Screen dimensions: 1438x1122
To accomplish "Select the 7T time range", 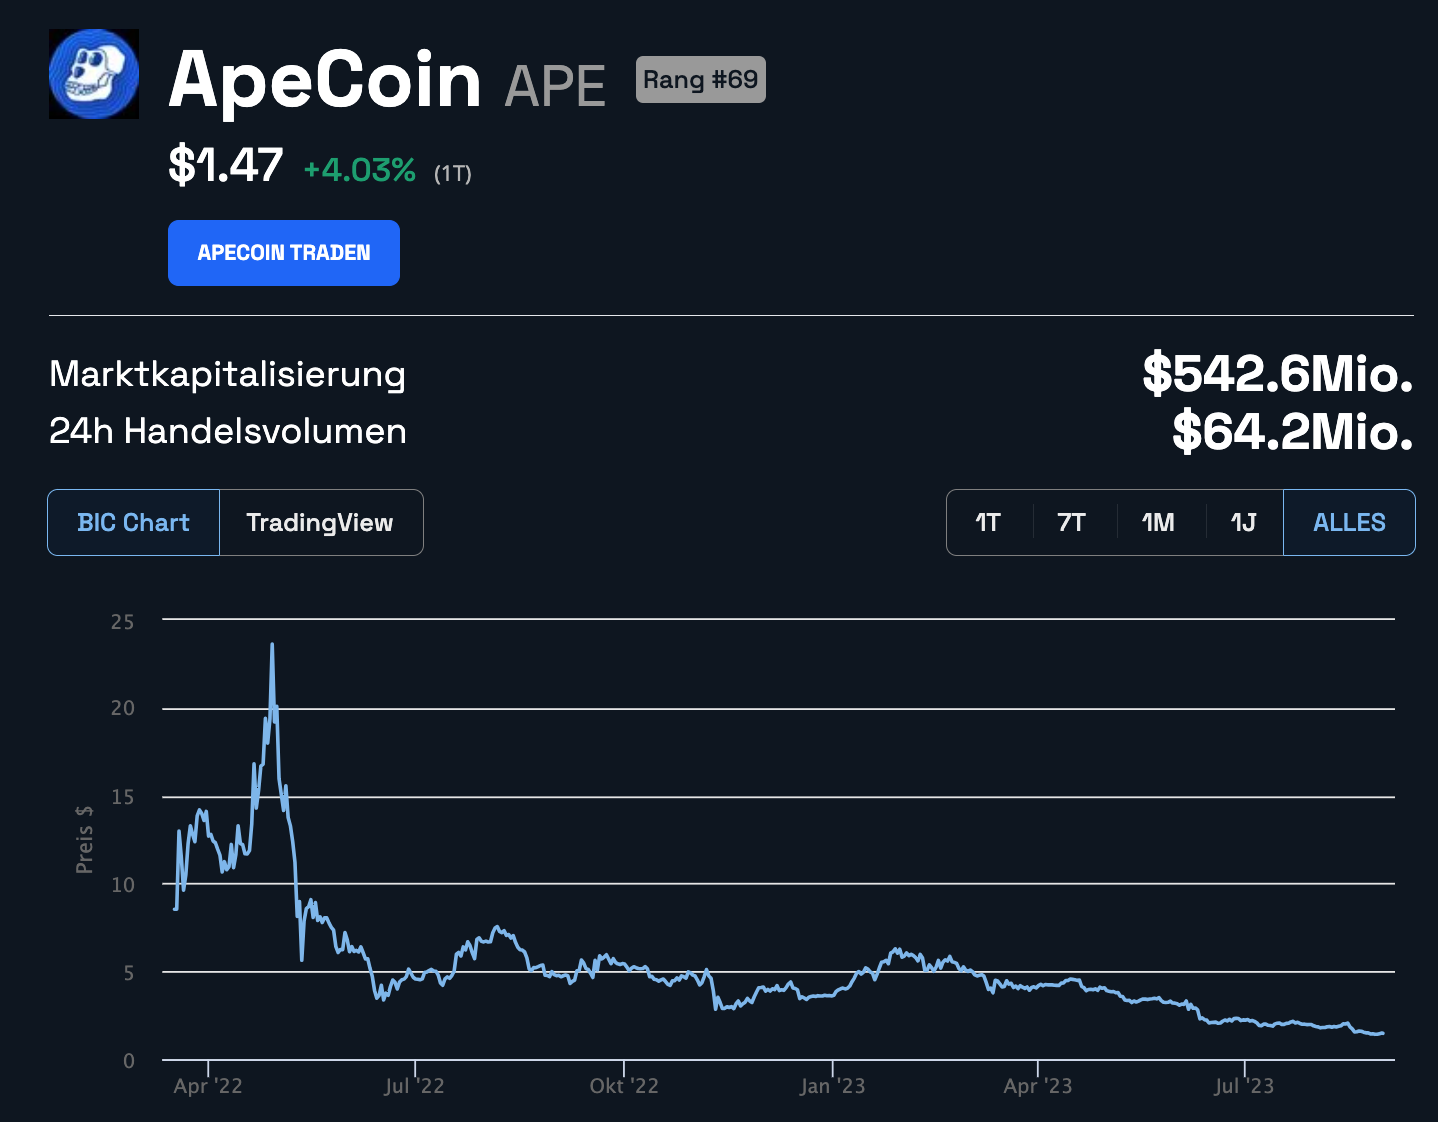I will (1072, 523).
